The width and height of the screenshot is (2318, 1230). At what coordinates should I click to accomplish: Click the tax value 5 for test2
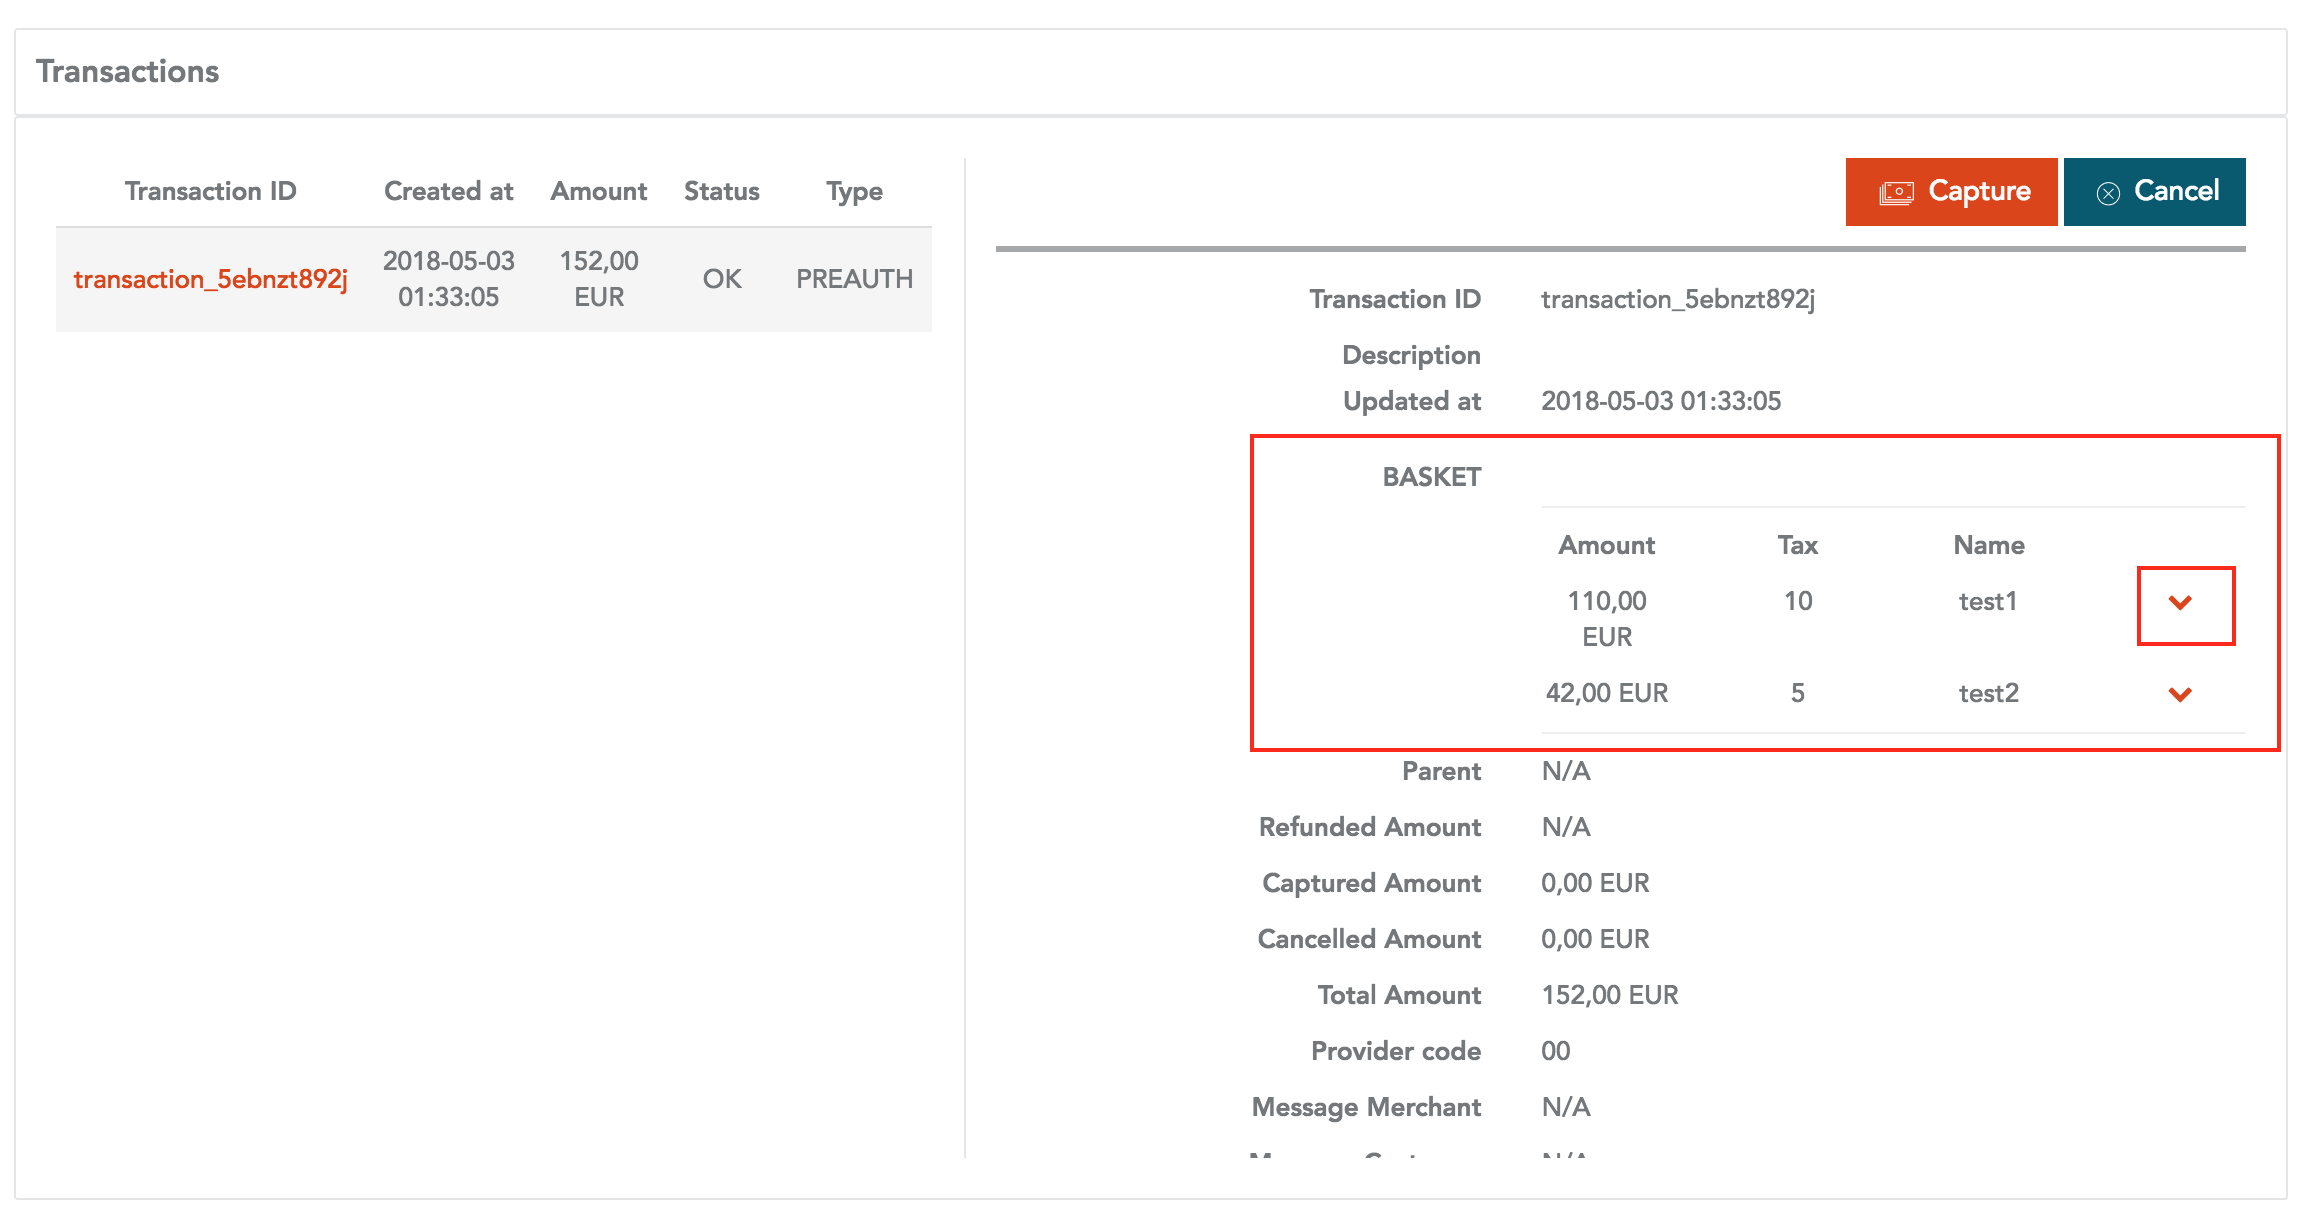(x=1798, y=693)
